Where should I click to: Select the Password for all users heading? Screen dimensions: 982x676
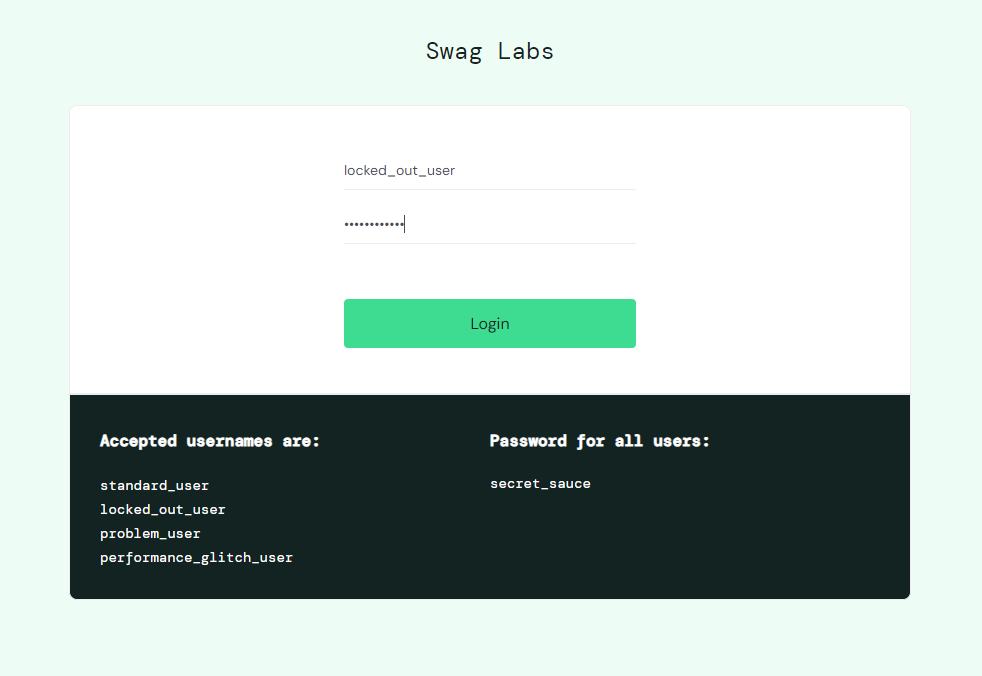(x=599, y=440)
